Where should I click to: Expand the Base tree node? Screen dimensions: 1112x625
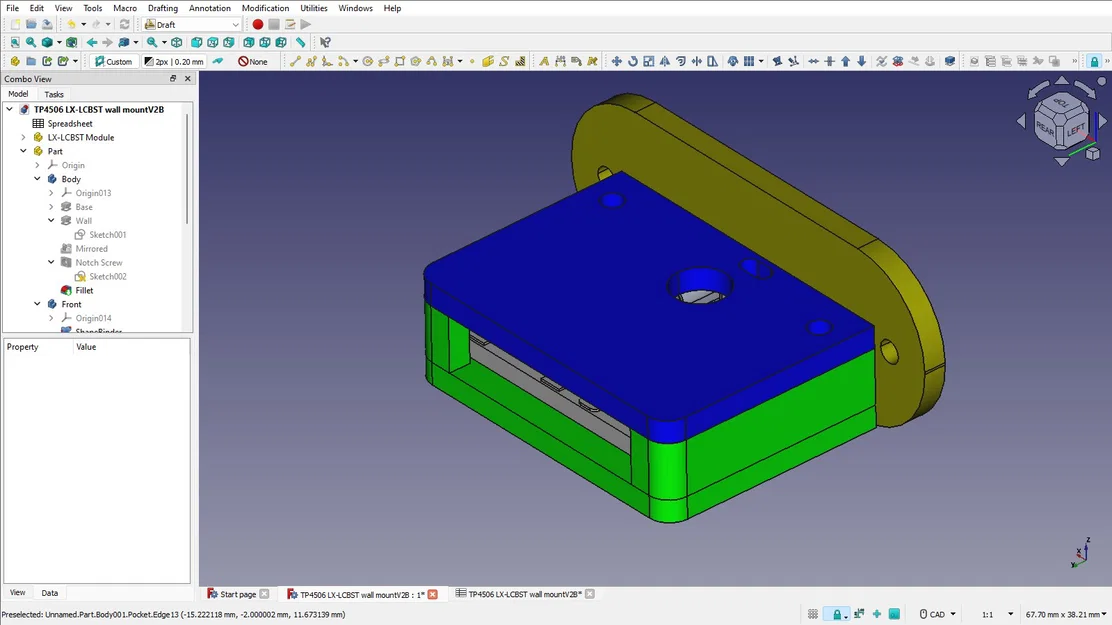pyautogui.click(x=51, y=207)
